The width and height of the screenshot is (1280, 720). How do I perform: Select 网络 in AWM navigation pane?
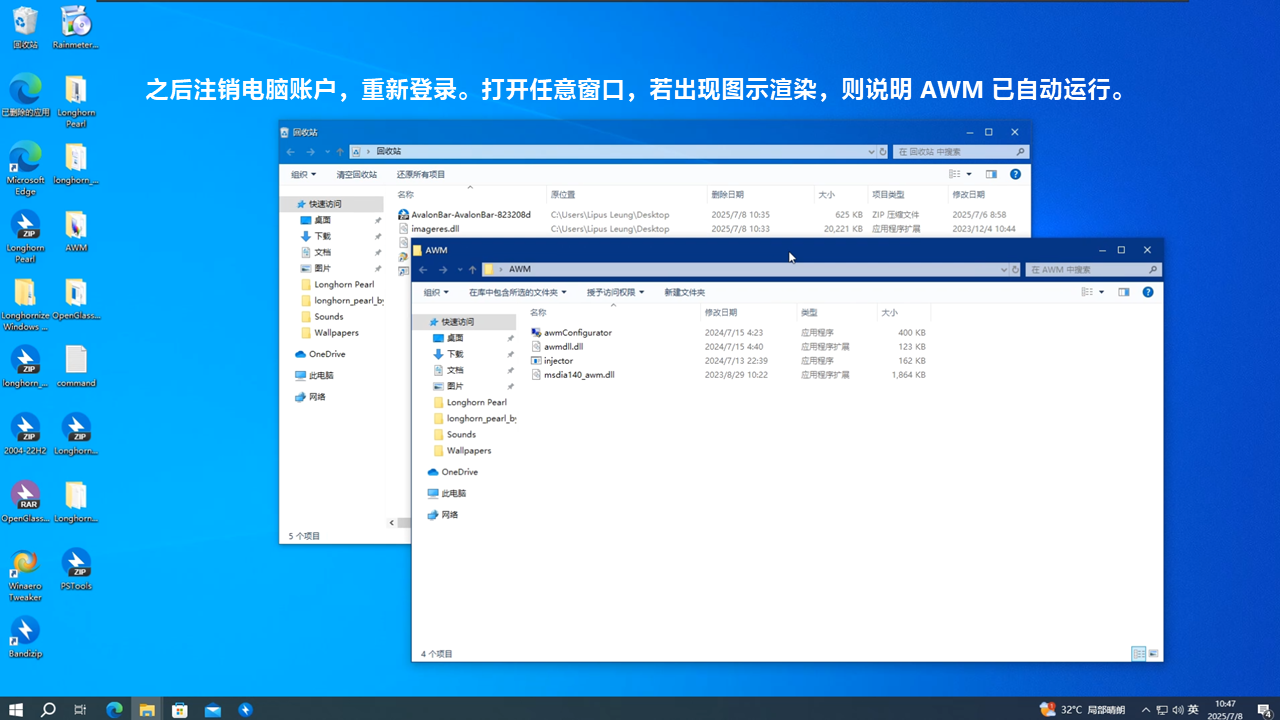click(x=449, y=514)
